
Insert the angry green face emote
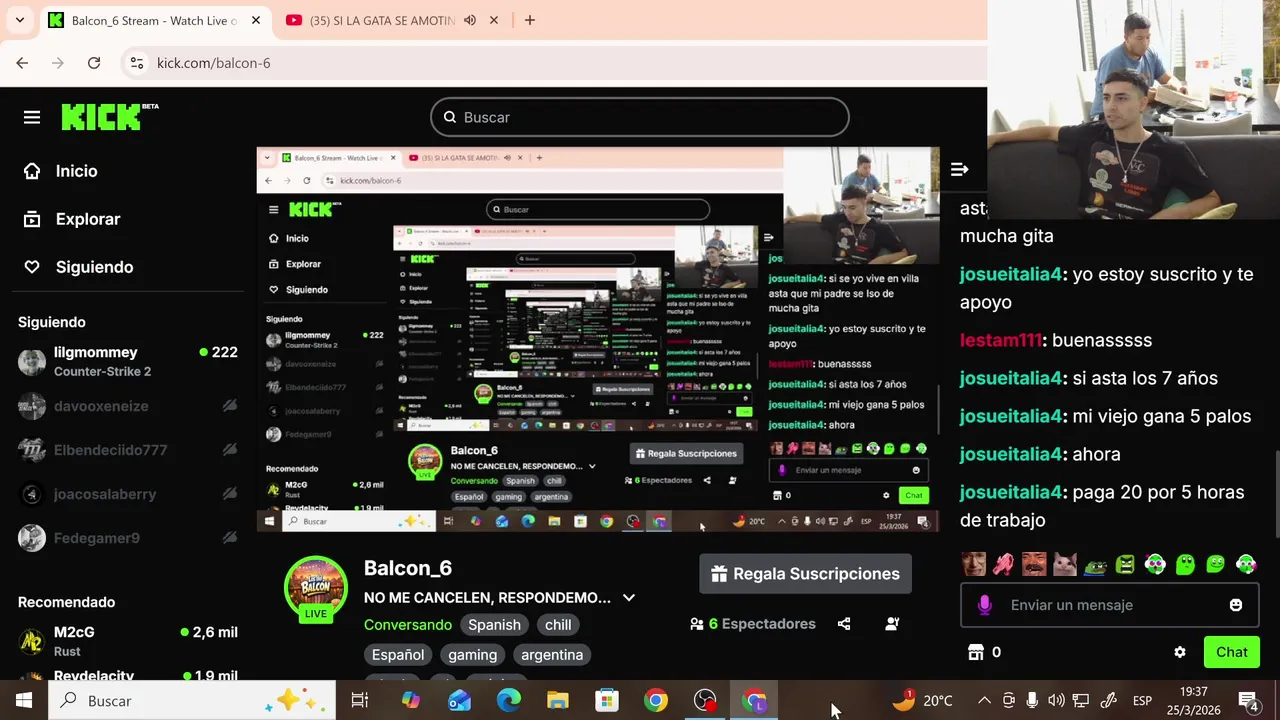(1125, 564)
